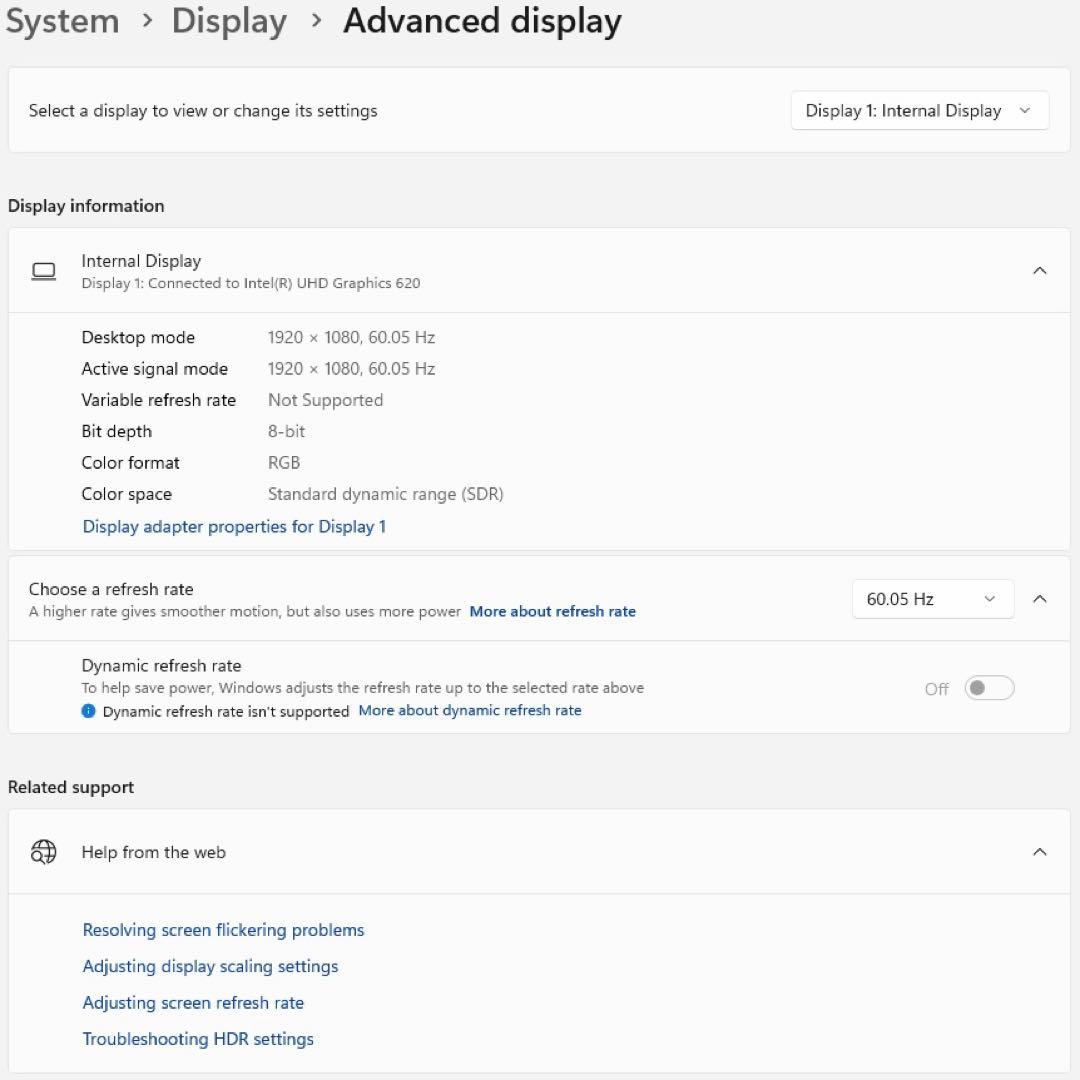Open Adjusting display scaling settings

pos(210,966)
